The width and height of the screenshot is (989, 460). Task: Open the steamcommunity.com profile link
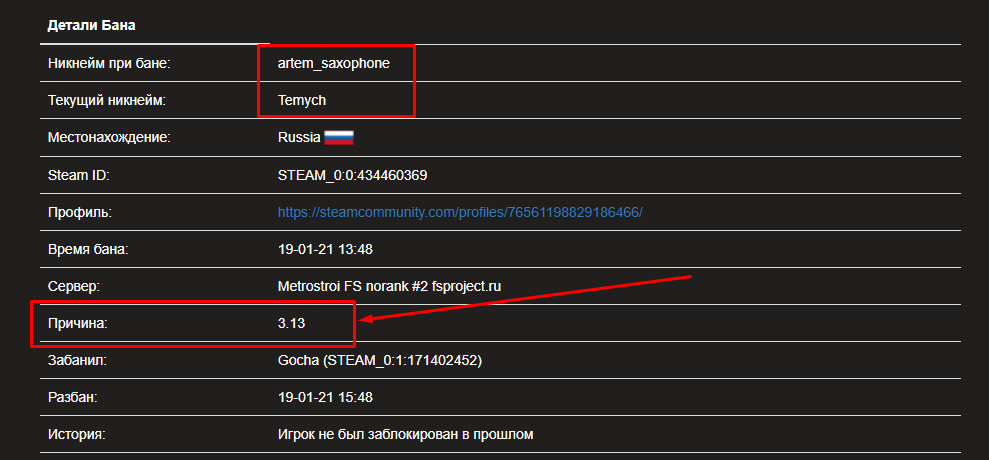coord(460,212)
